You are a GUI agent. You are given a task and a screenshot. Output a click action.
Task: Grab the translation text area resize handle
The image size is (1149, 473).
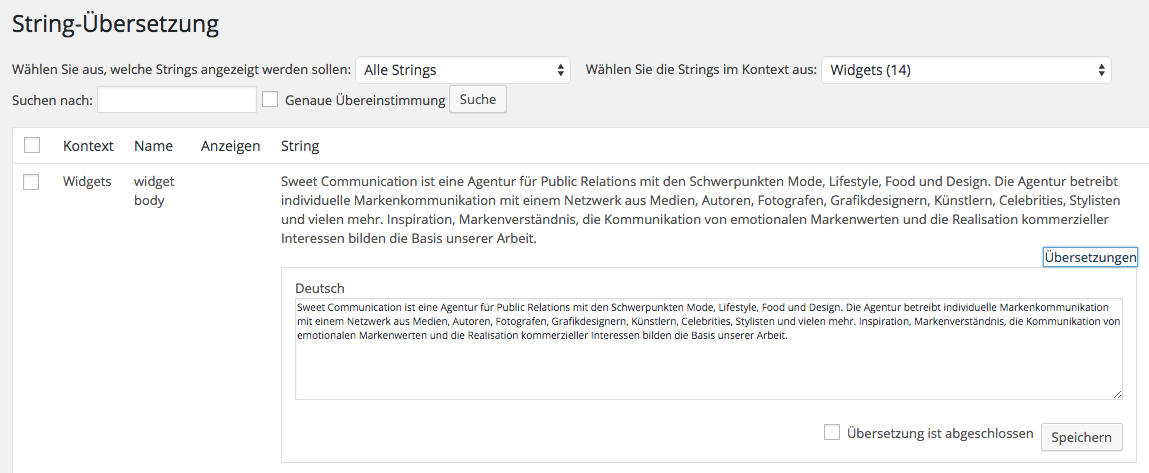1116,394
